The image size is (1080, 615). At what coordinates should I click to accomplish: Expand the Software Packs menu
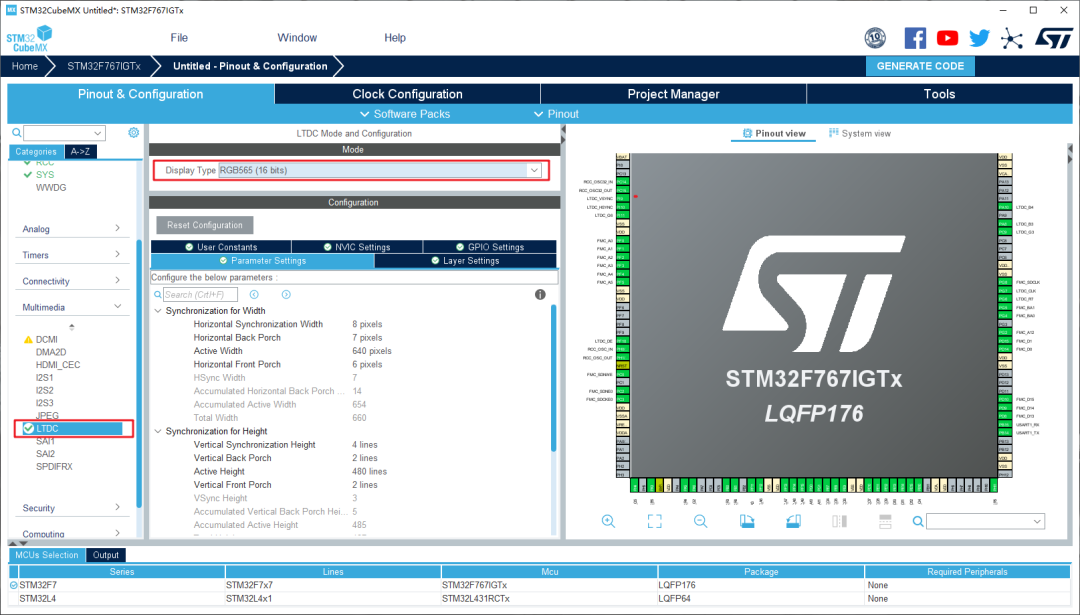[405, 114]
